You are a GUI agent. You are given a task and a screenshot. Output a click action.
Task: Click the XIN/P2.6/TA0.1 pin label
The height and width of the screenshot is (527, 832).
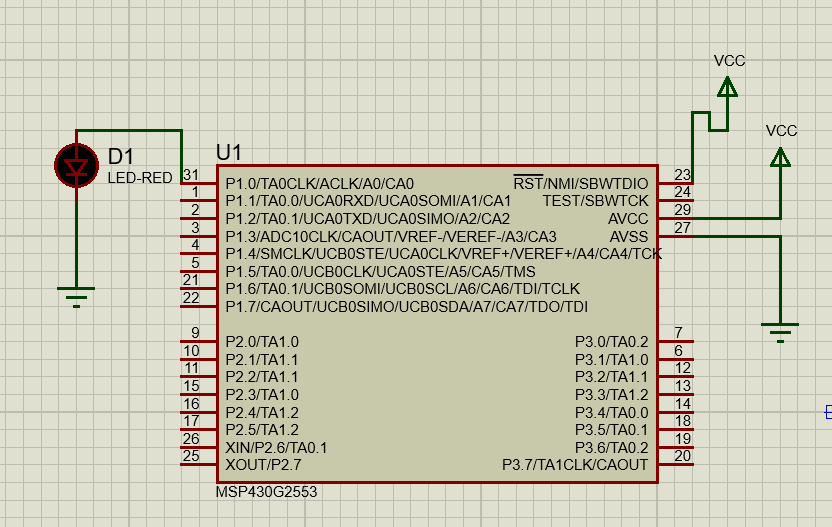(276, 448)
